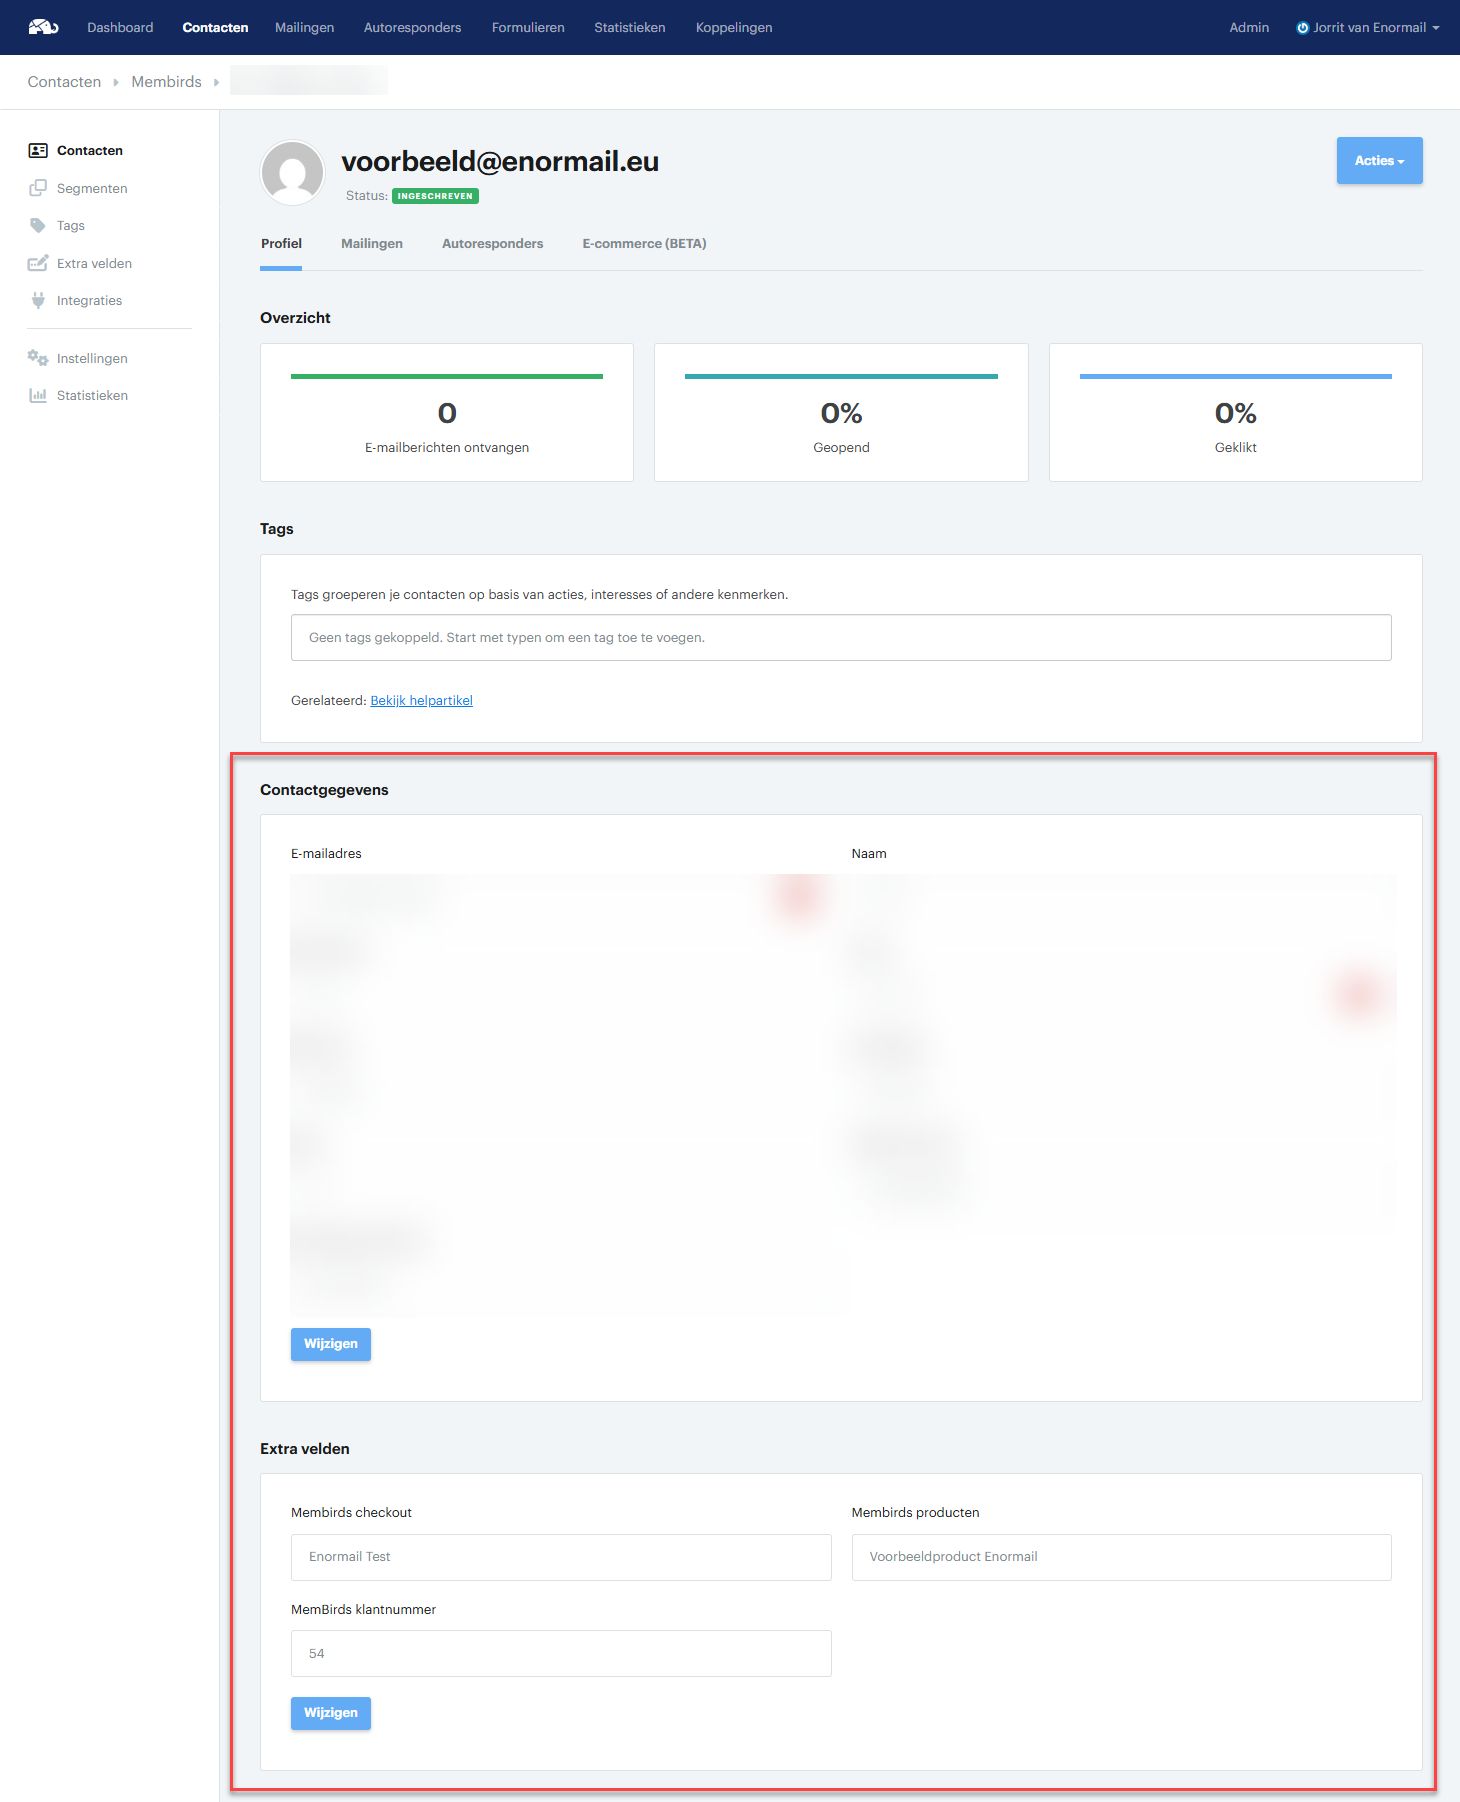Click the Enormail rhino logo
Screen dimensions: 1460x1802
43,27
